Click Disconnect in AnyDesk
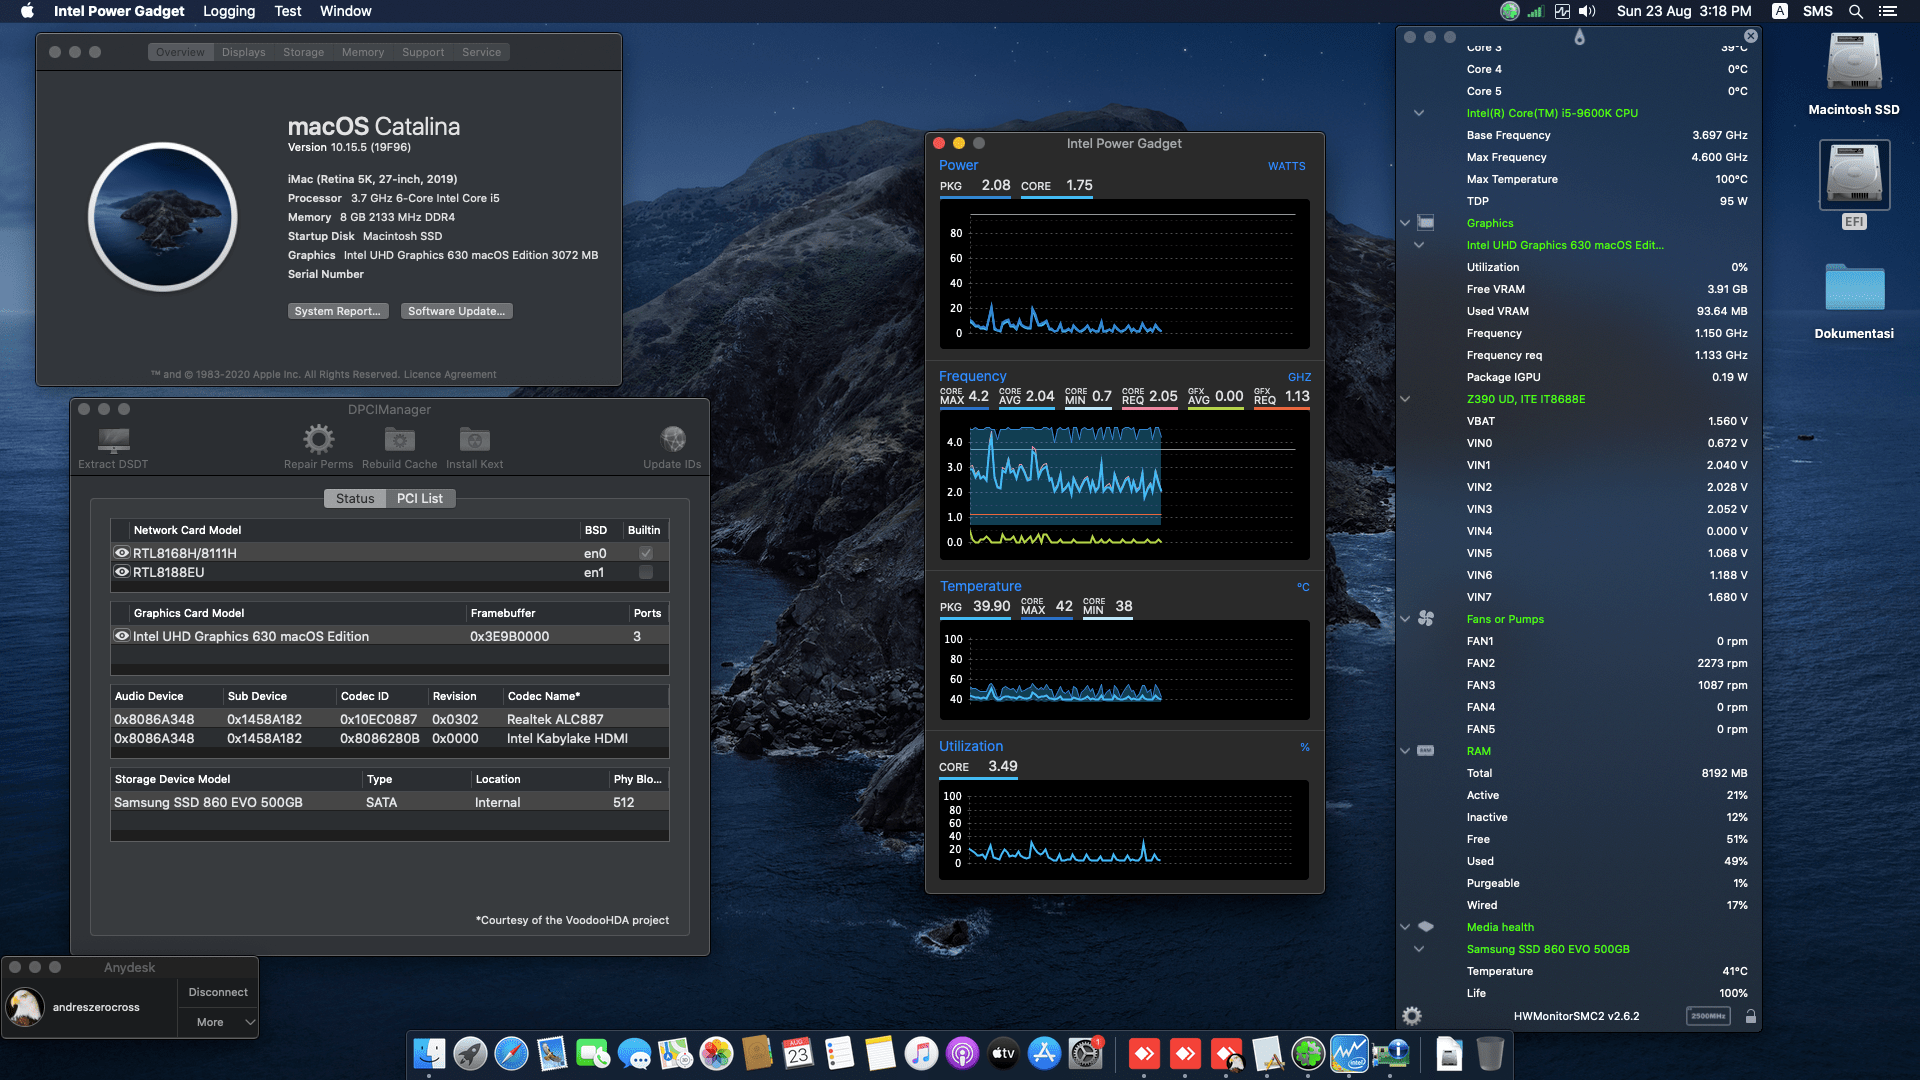 [216, 991]
